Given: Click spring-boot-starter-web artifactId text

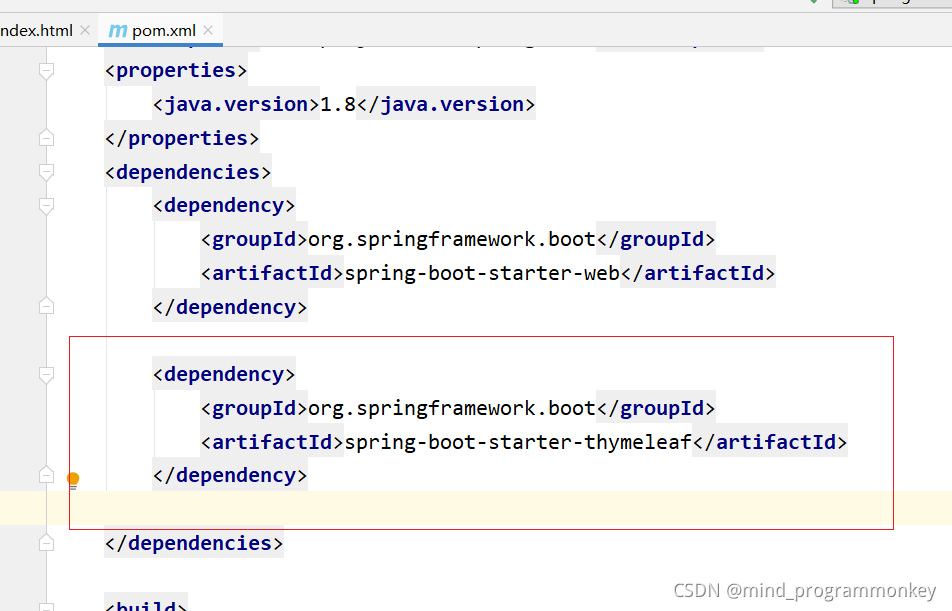Looking at the screenshot, I should (482, 273).
